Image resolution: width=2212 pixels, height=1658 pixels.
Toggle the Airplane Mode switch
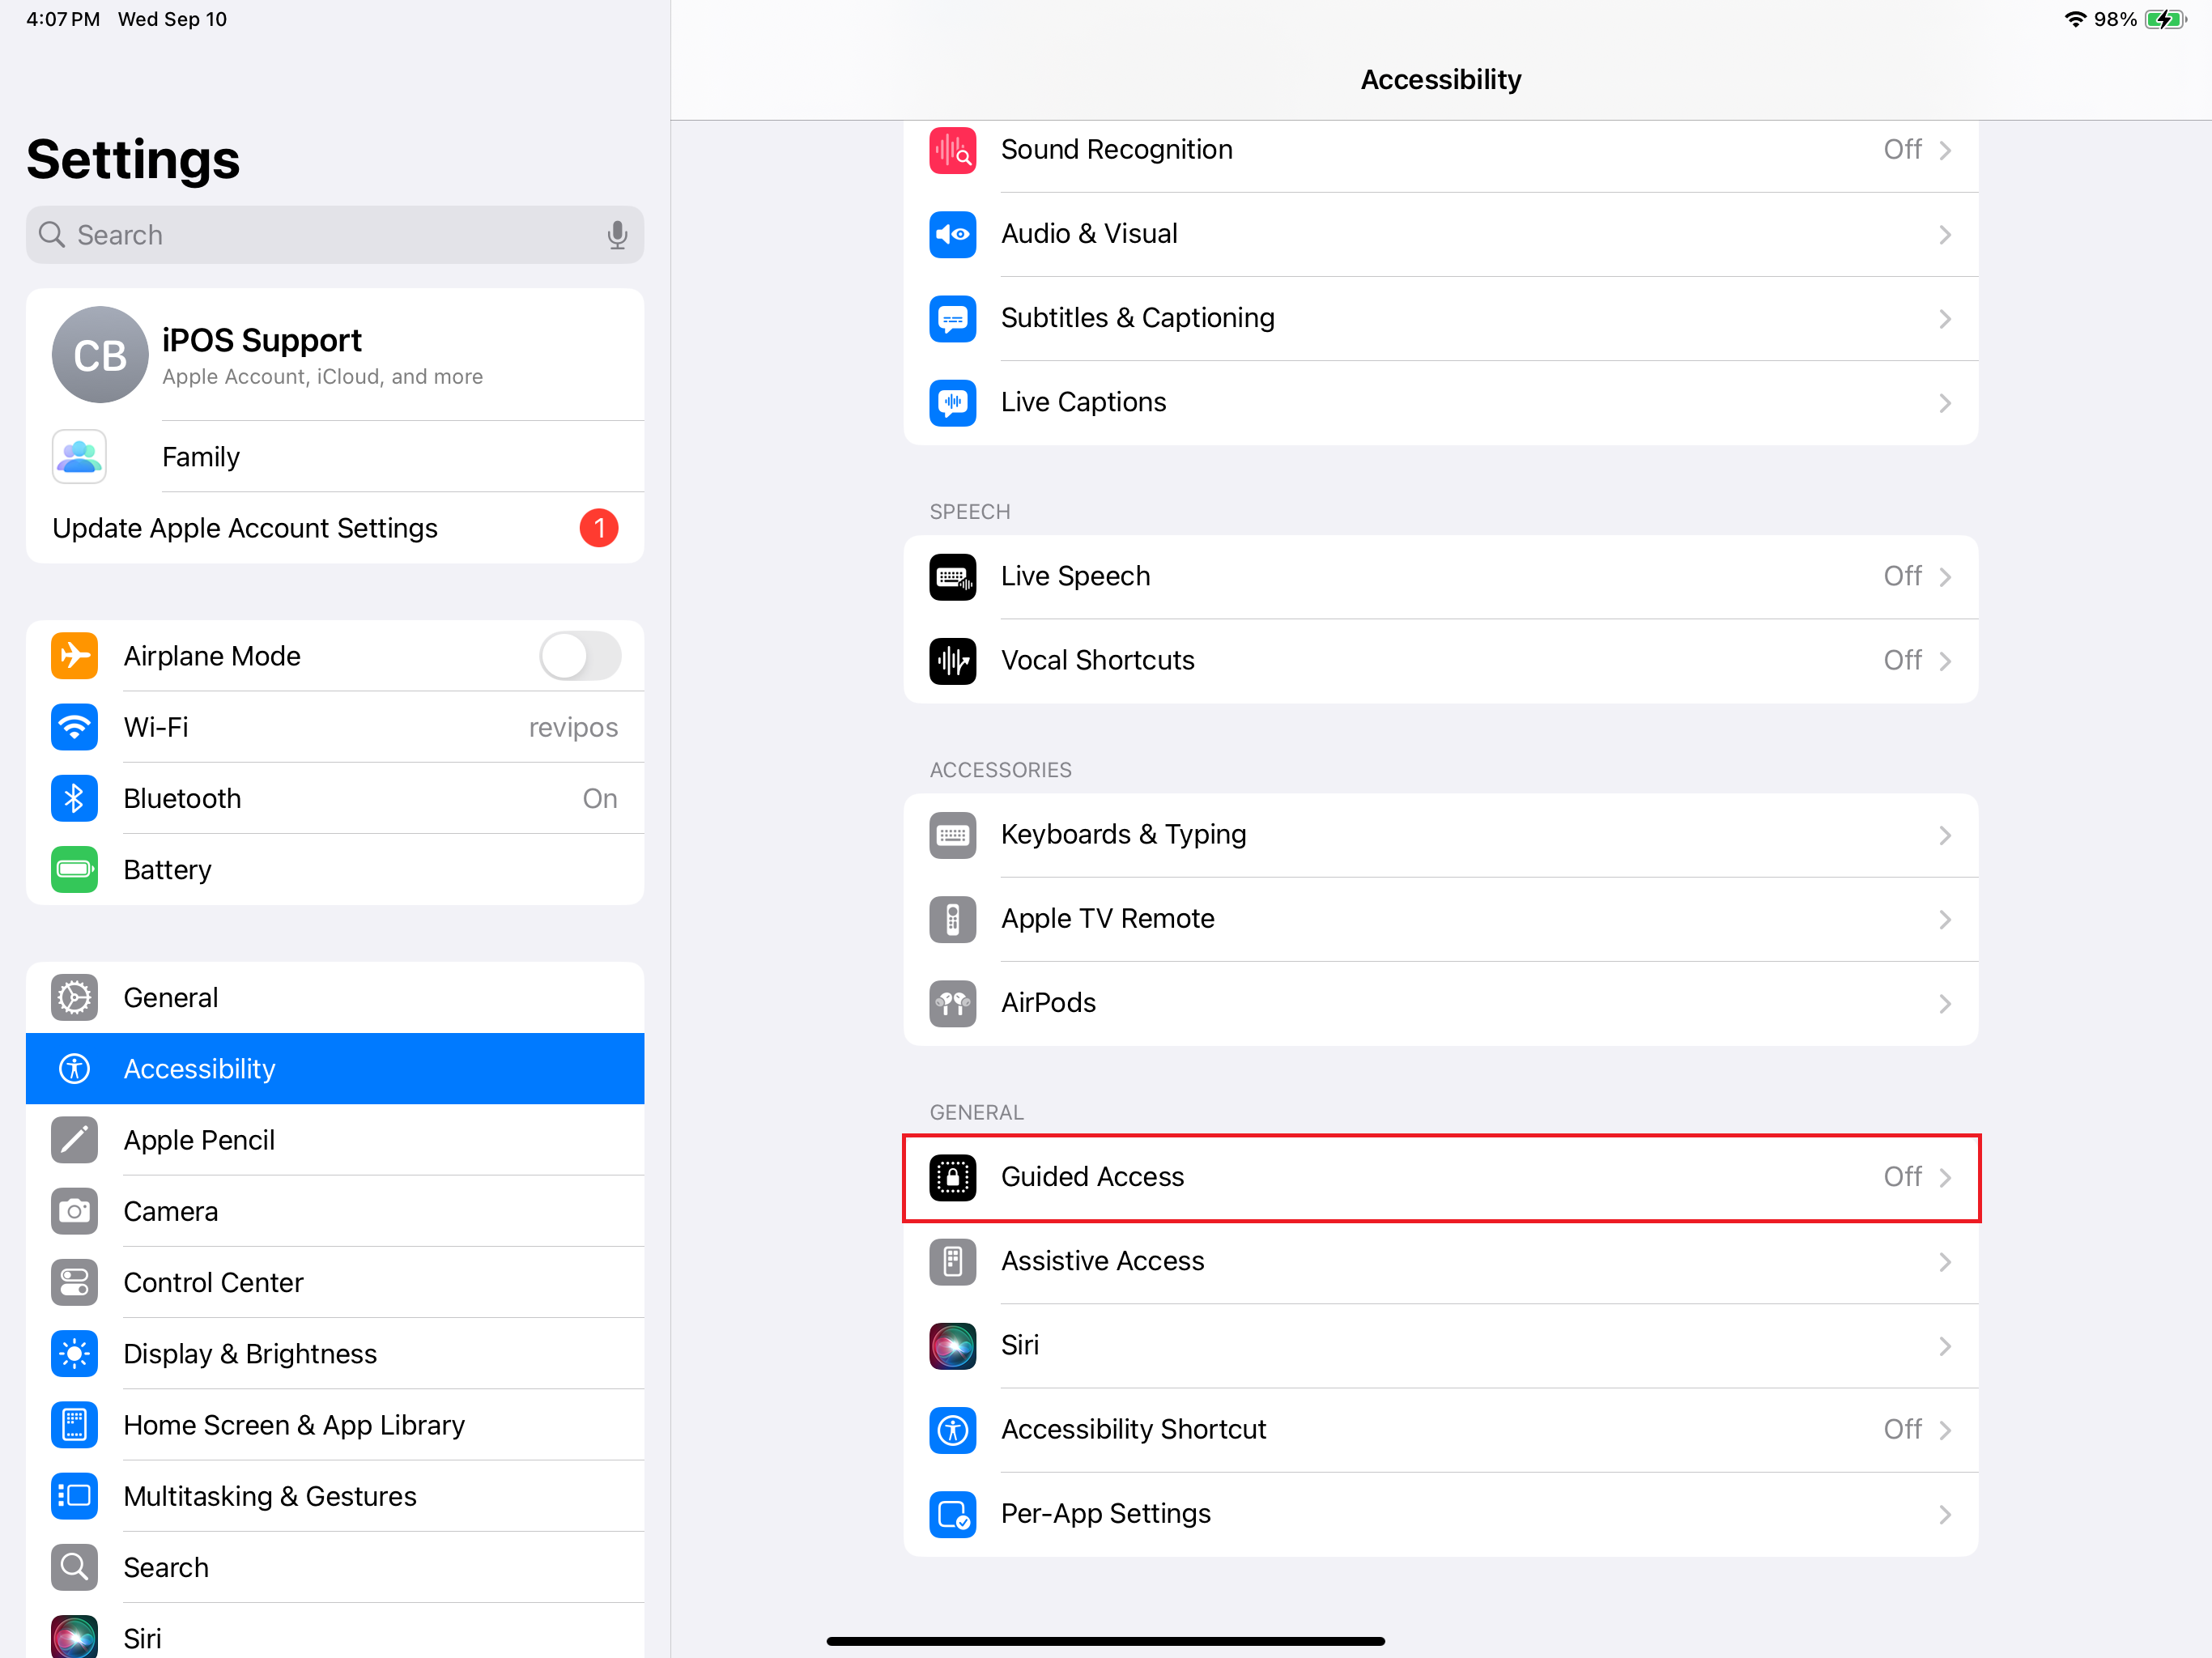click(580, 656)
